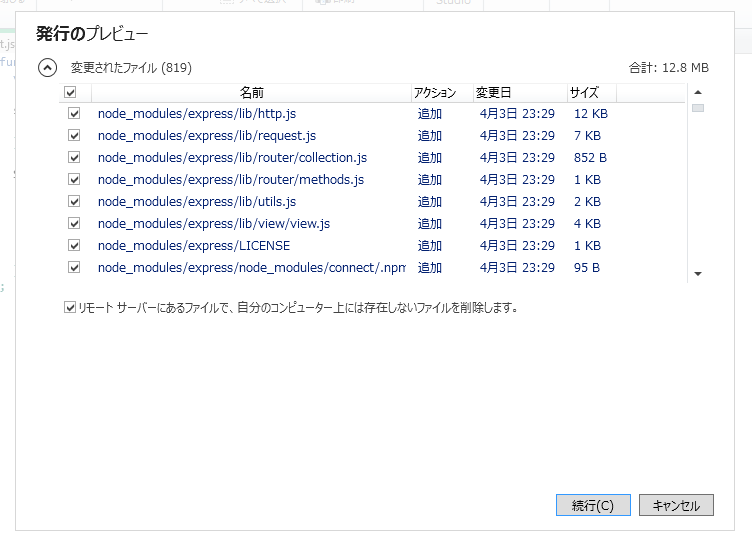Click 追加 action for http.js row
Screen dimensions: 752x542
click(x=430, y=114)
